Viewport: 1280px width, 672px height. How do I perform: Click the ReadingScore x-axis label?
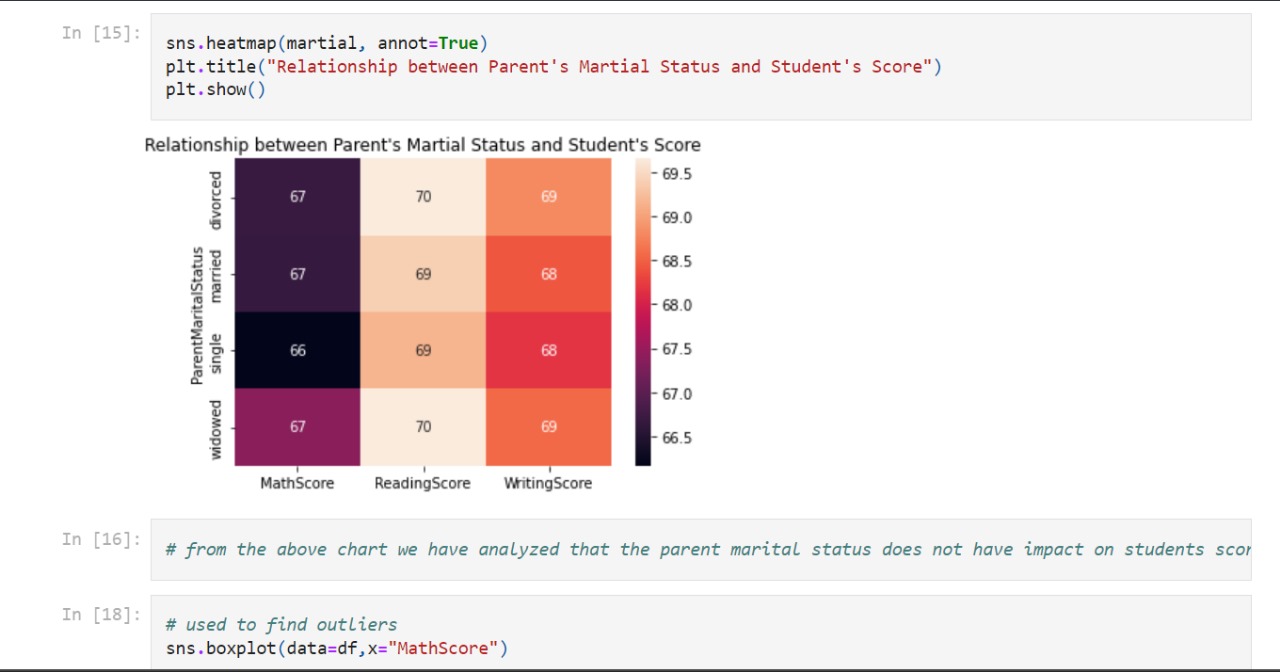tap(422, 483)
